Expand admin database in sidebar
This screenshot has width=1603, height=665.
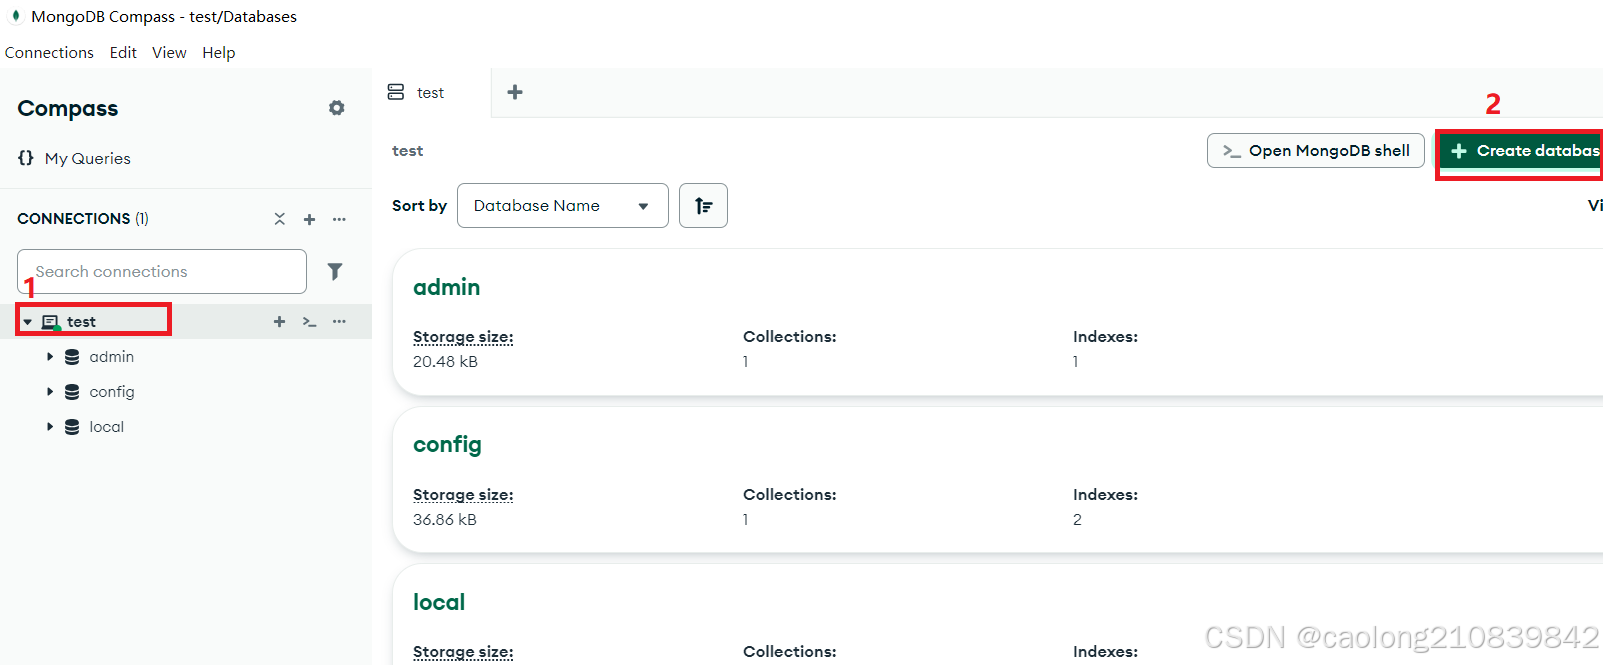click(50, 357)
